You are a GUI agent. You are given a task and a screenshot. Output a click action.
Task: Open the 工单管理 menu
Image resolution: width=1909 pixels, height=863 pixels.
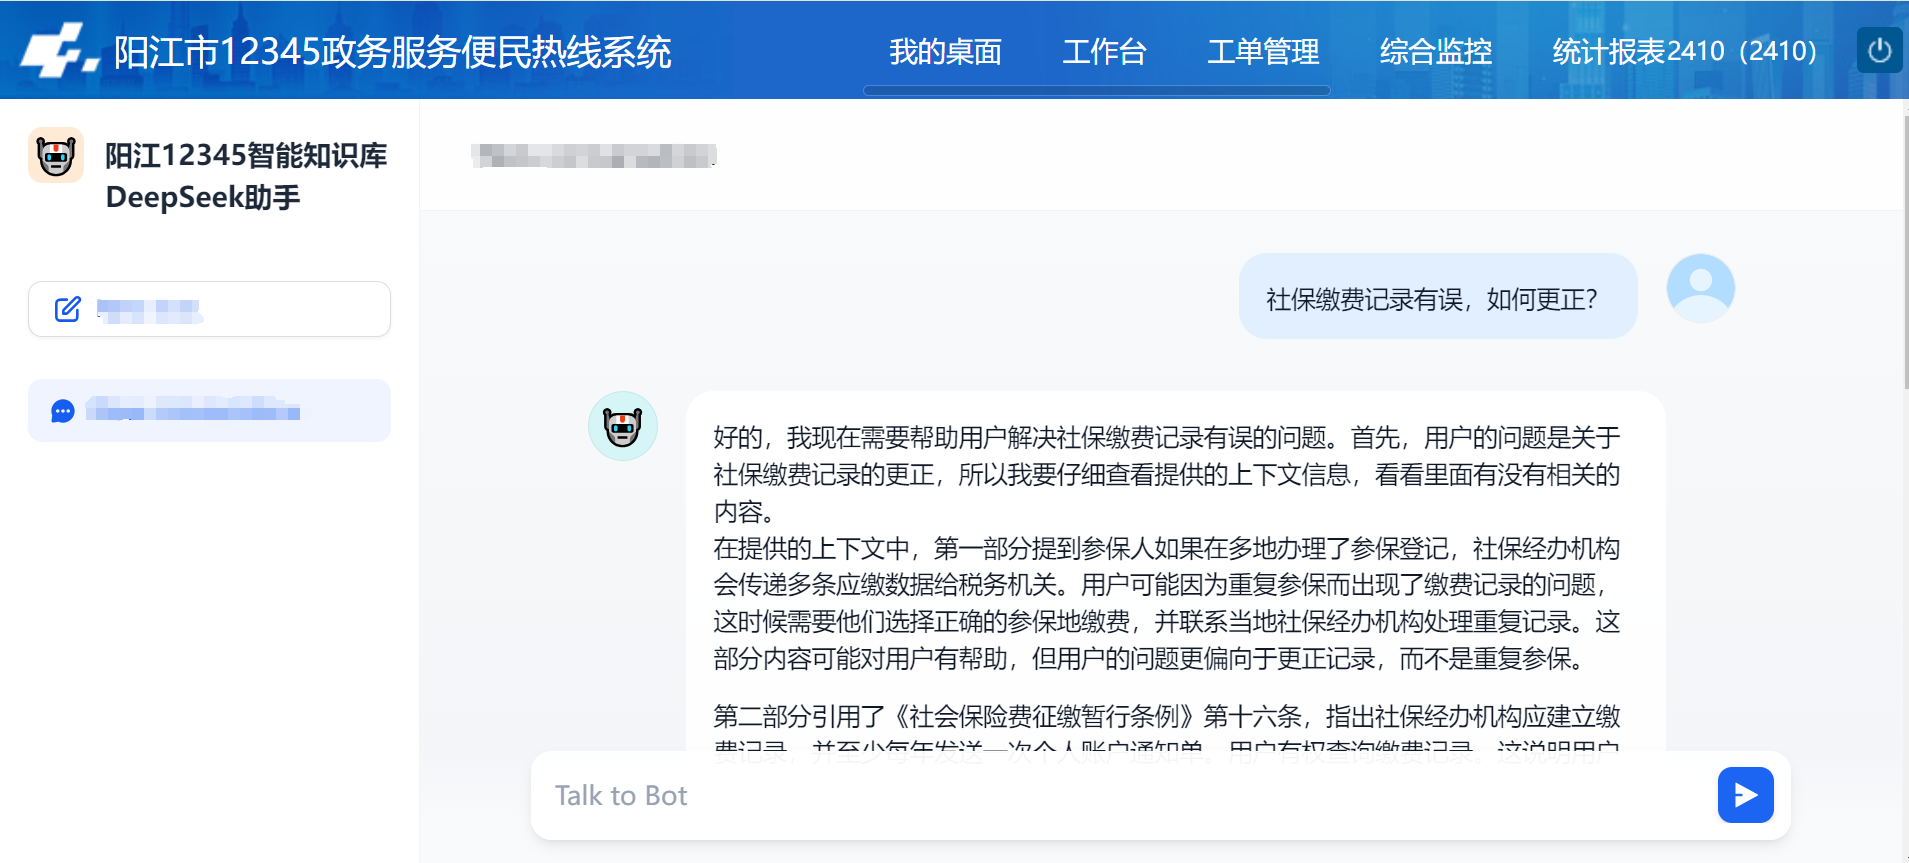coord(1263,51)
